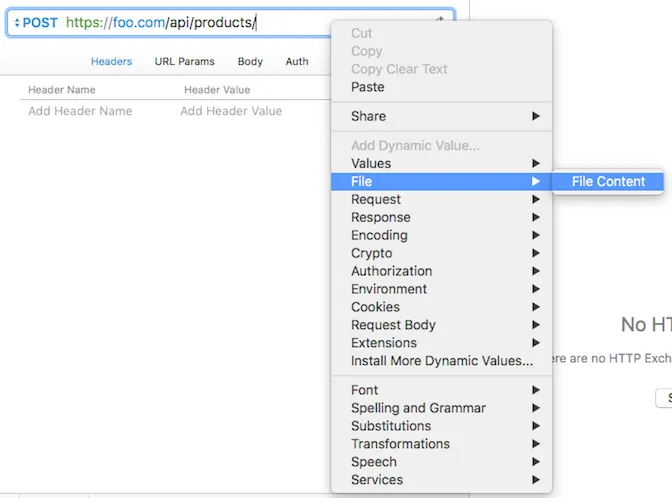Select File Content in the submenu
The height and width of the screenshot is (498, 672).
pos(608,181)
